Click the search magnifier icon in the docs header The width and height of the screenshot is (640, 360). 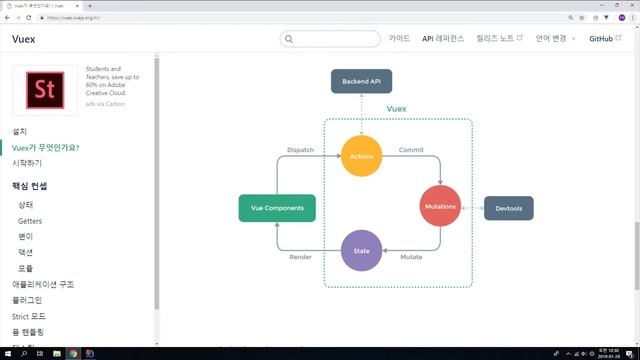[289, 39]
